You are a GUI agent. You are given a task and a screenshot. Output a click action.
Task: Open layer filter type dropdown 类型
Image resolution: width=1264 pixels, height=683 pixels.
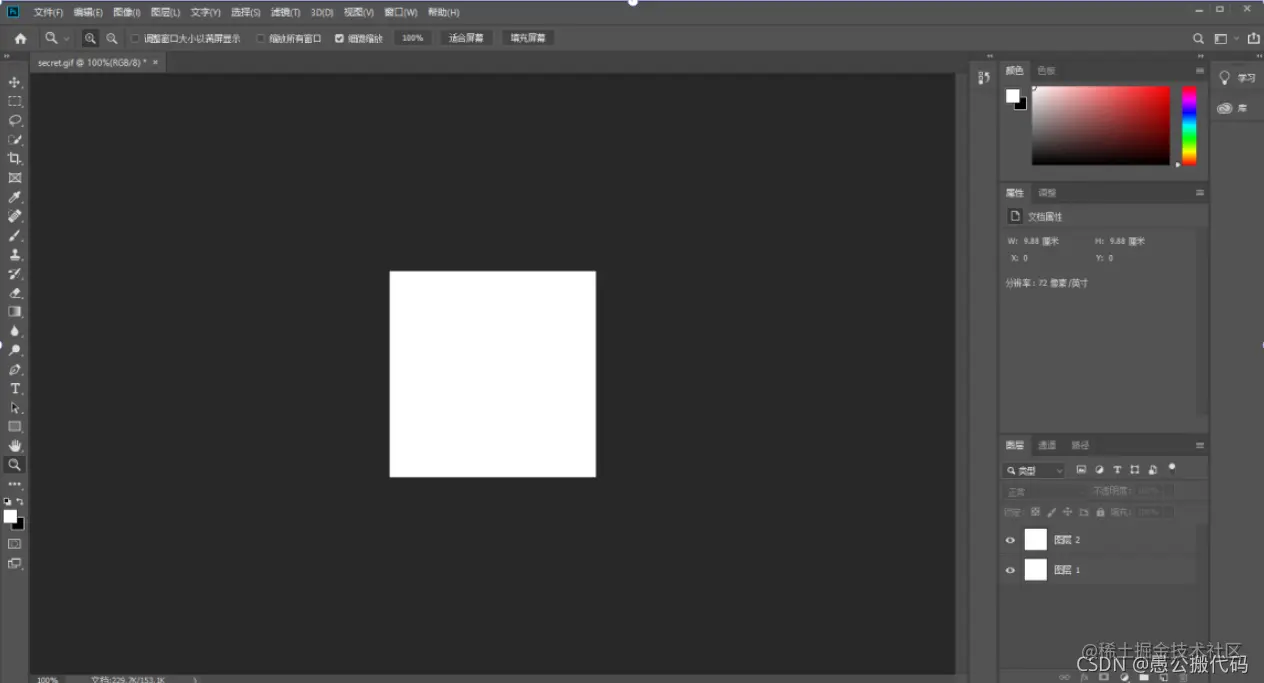click(1034, 470)
